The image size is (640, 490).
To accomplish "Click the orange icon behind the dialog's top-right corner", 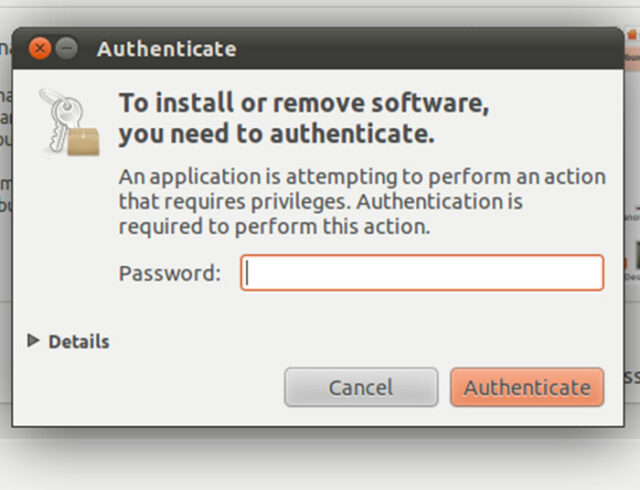I will pyautogui.click(x=632, y=34).
